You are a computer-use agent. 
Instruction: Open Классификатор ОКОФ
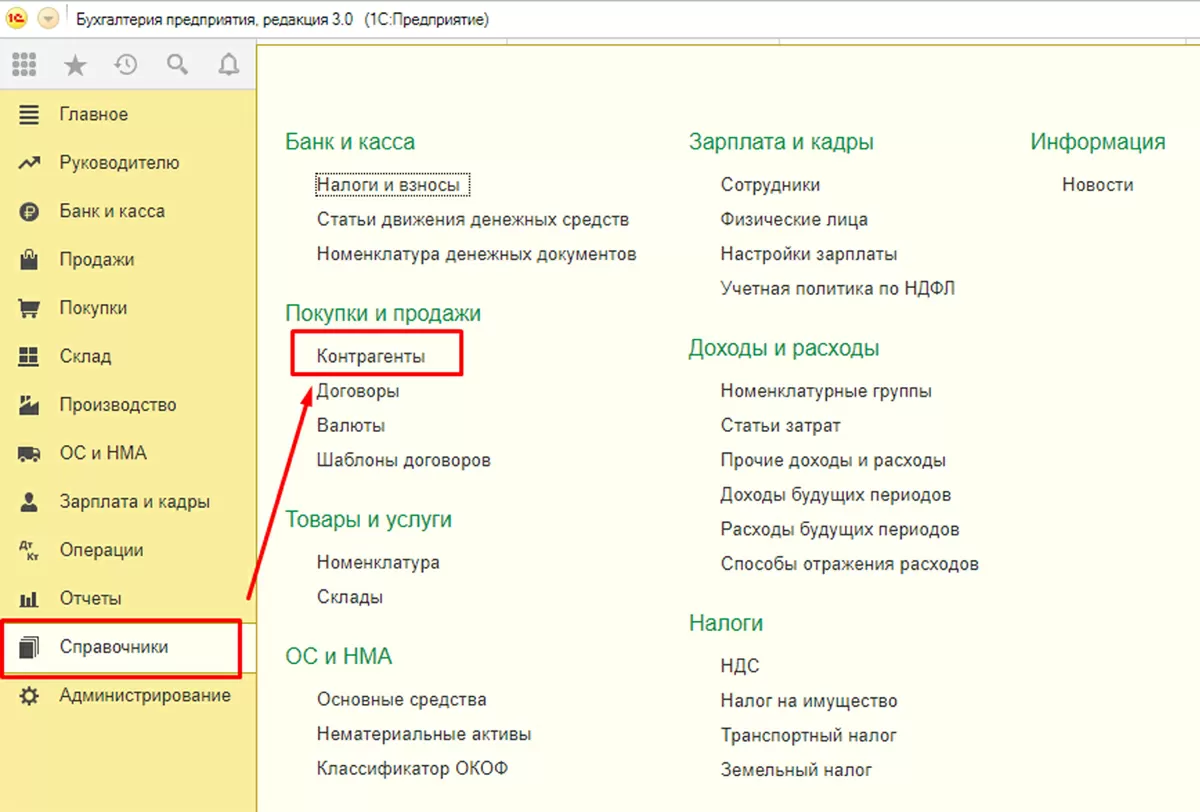tap(414, 769)
